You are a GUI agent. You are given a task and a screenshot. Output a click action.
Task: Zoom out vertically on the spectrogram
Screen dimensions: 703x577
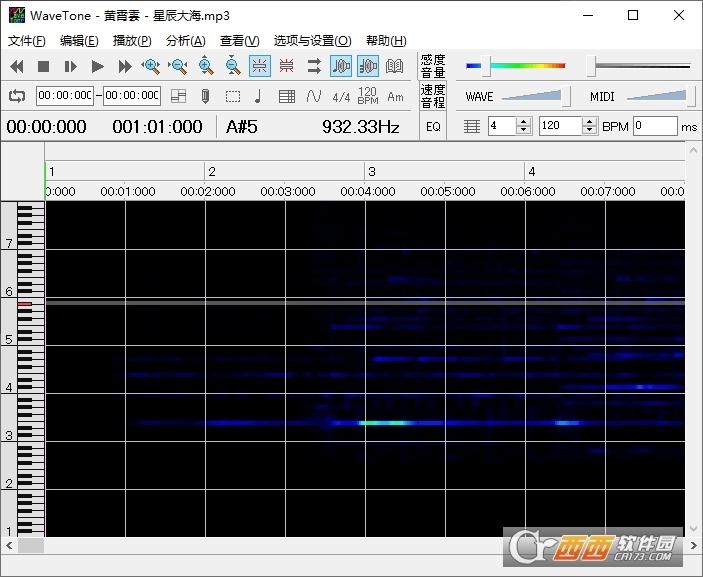click(x=233, y=66)
